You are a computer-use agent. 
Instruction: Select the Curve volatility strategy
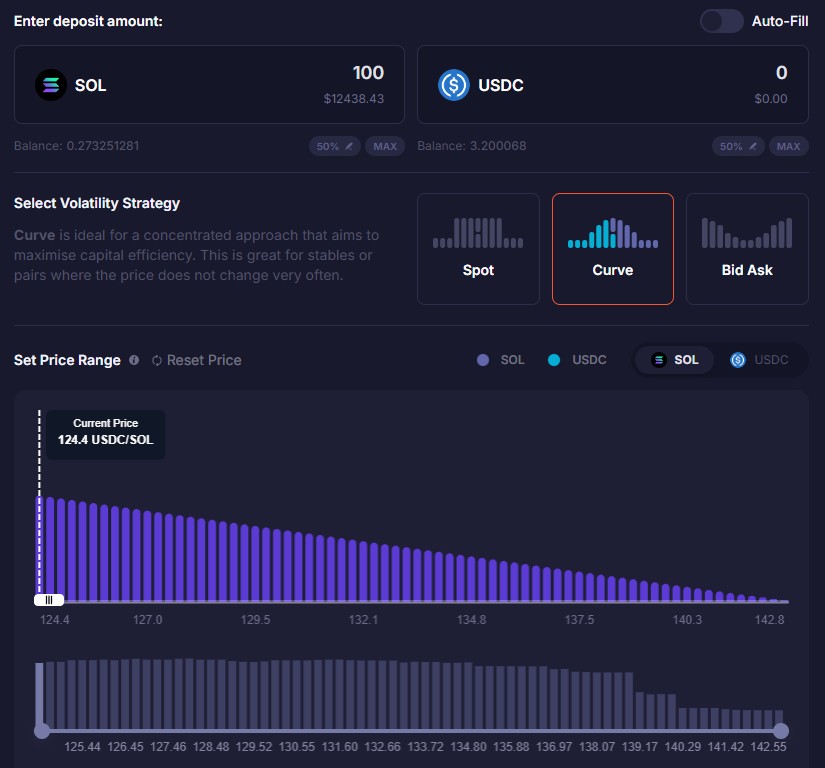pos(613,248)
